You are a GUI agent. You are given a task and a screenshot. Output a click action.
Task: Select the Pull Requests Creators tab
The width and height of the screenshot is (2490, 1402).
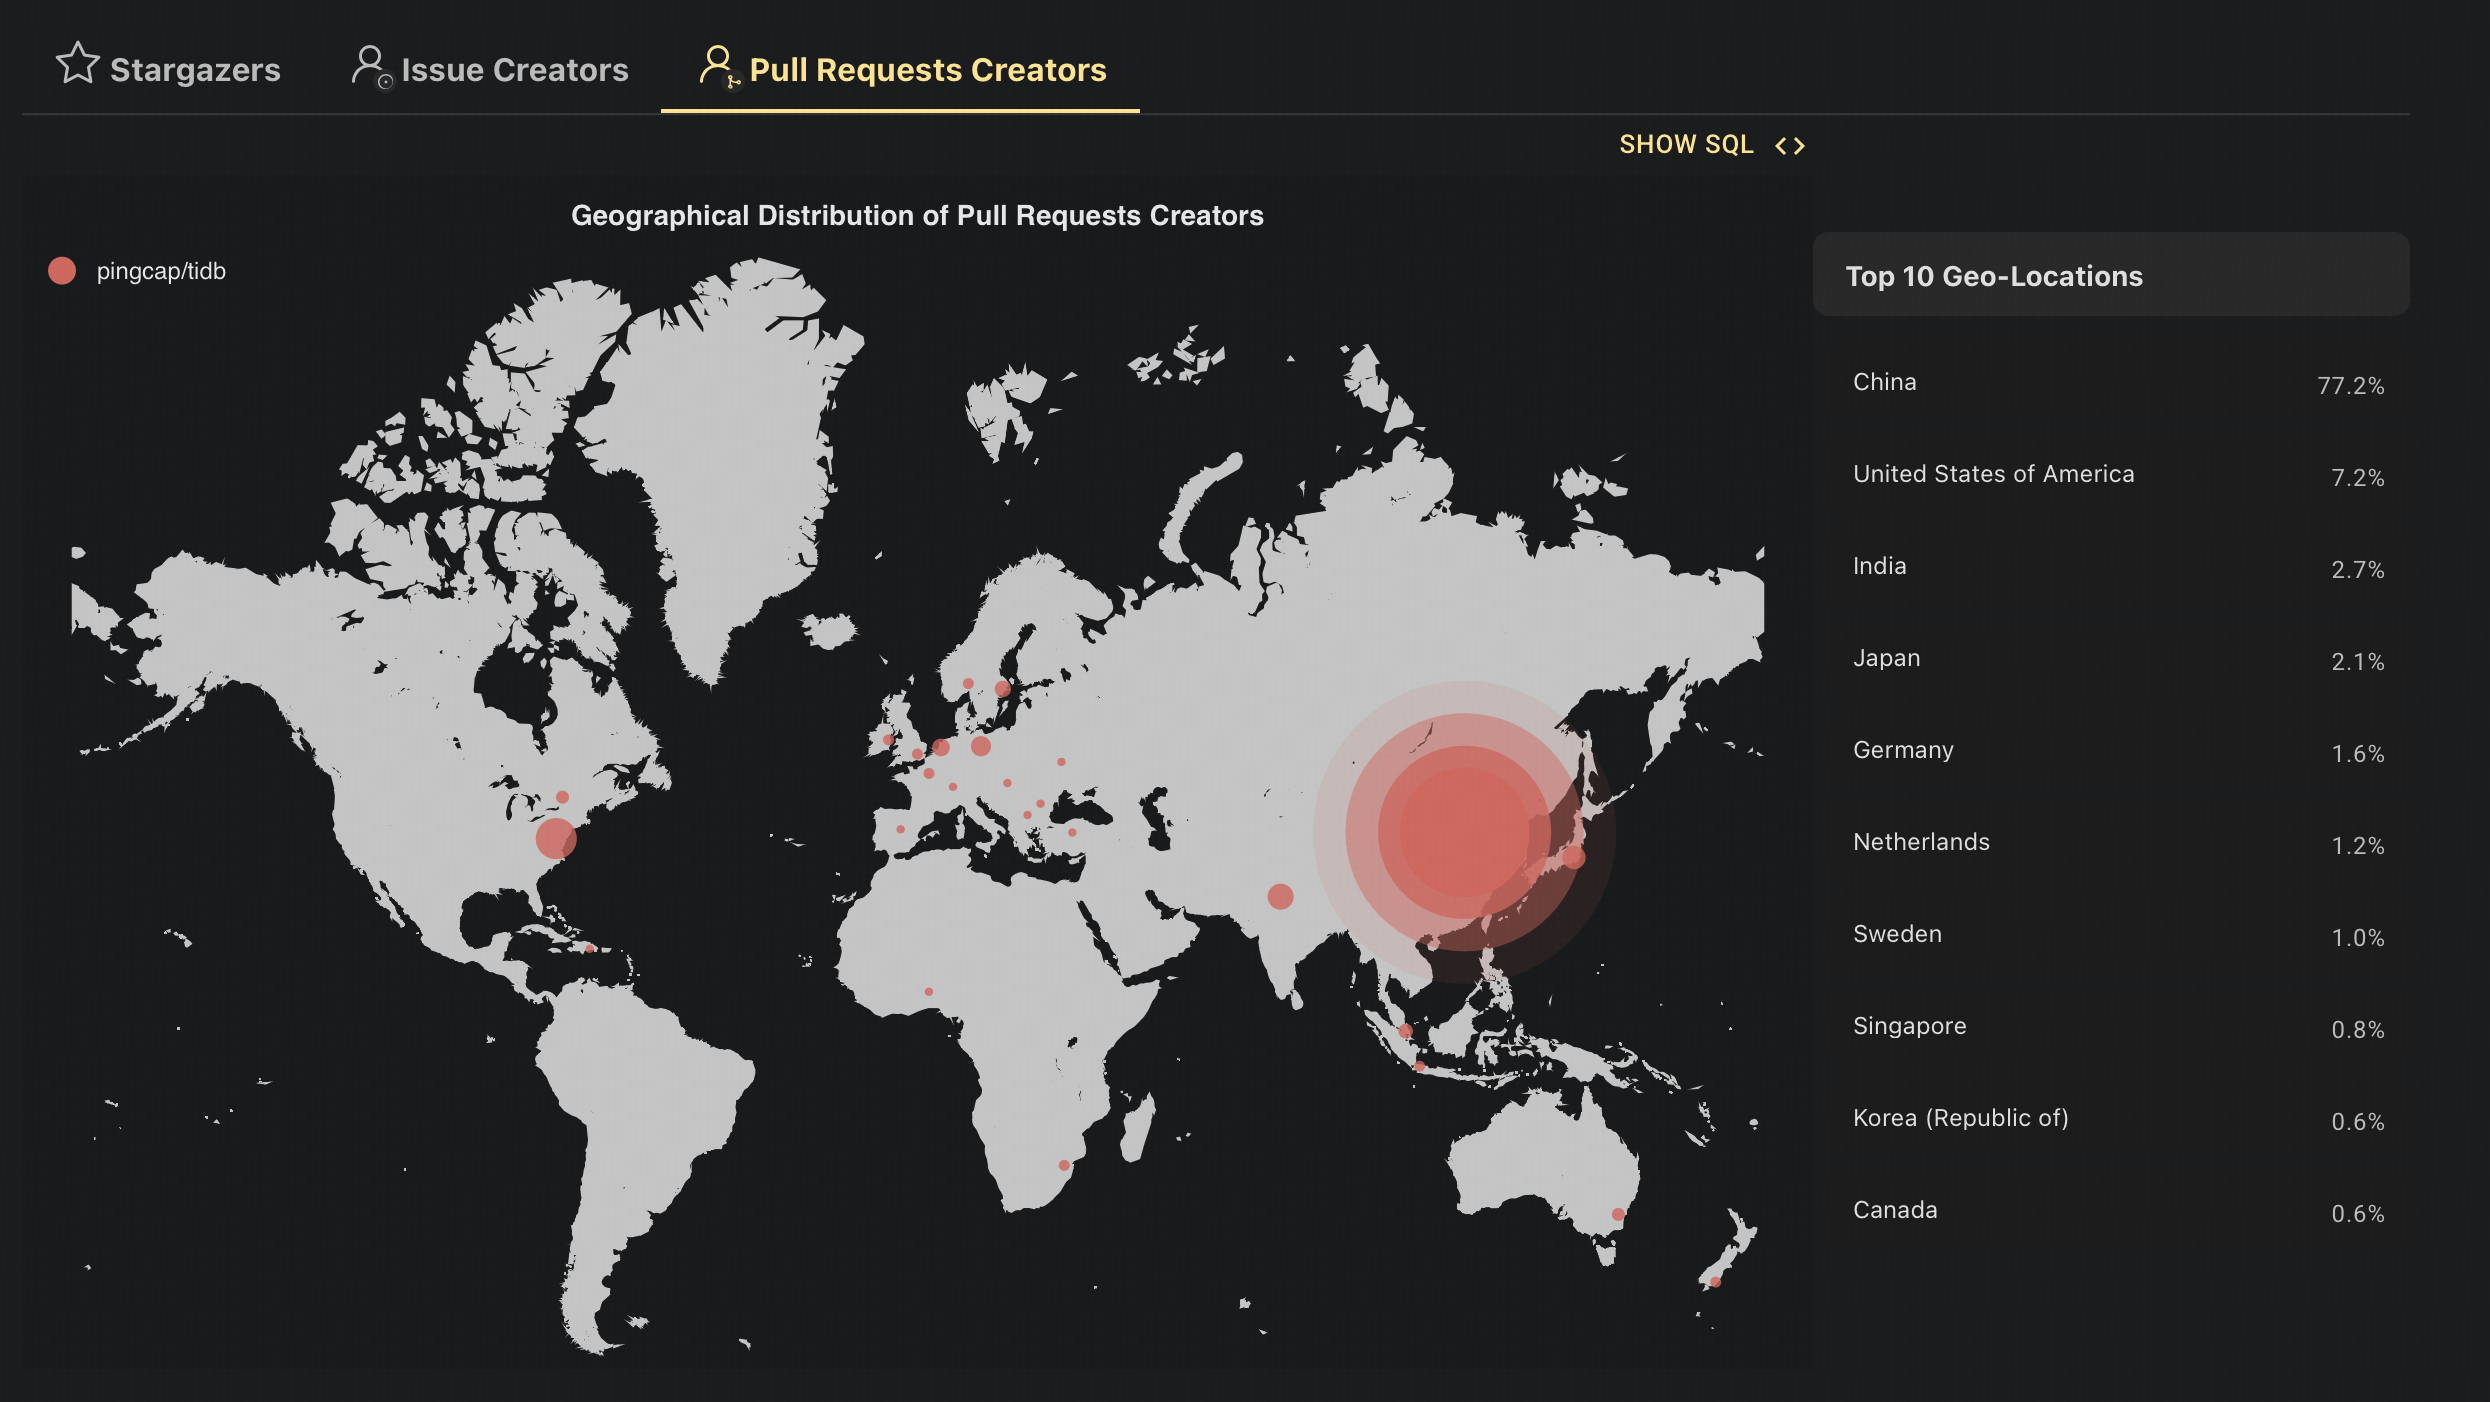[927, 70]
